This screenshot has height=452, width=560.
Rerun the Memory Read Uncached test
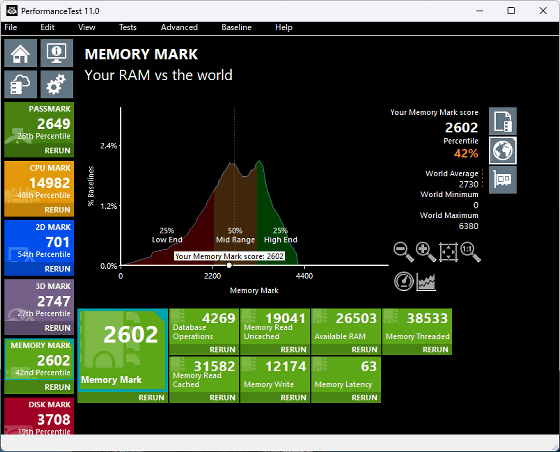coord(293,350)
